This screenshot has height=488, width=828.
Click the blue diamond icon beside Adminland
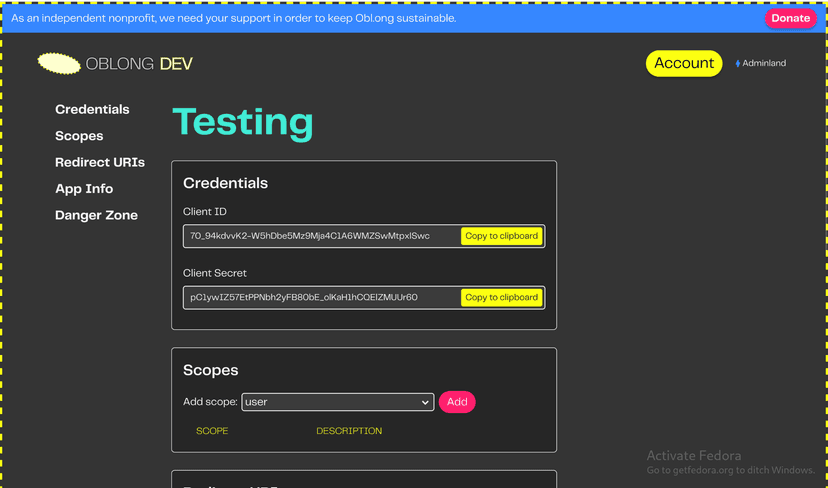[x=738, y=64]
